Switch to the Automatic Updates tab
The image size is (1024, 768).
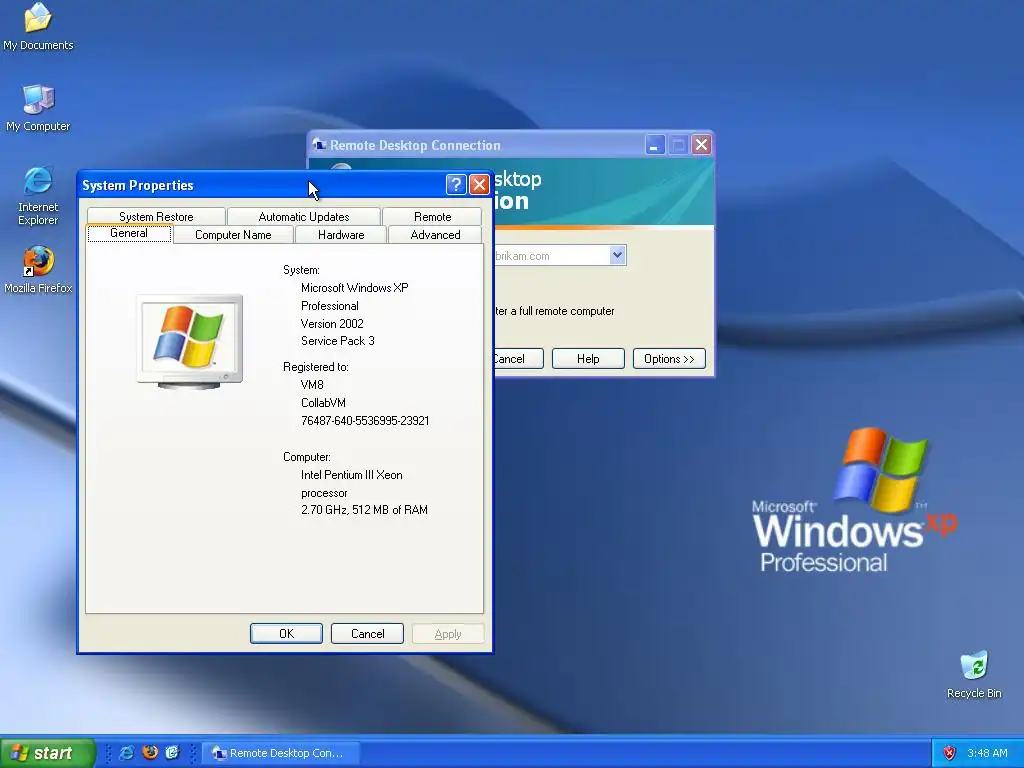click(304, 216)
